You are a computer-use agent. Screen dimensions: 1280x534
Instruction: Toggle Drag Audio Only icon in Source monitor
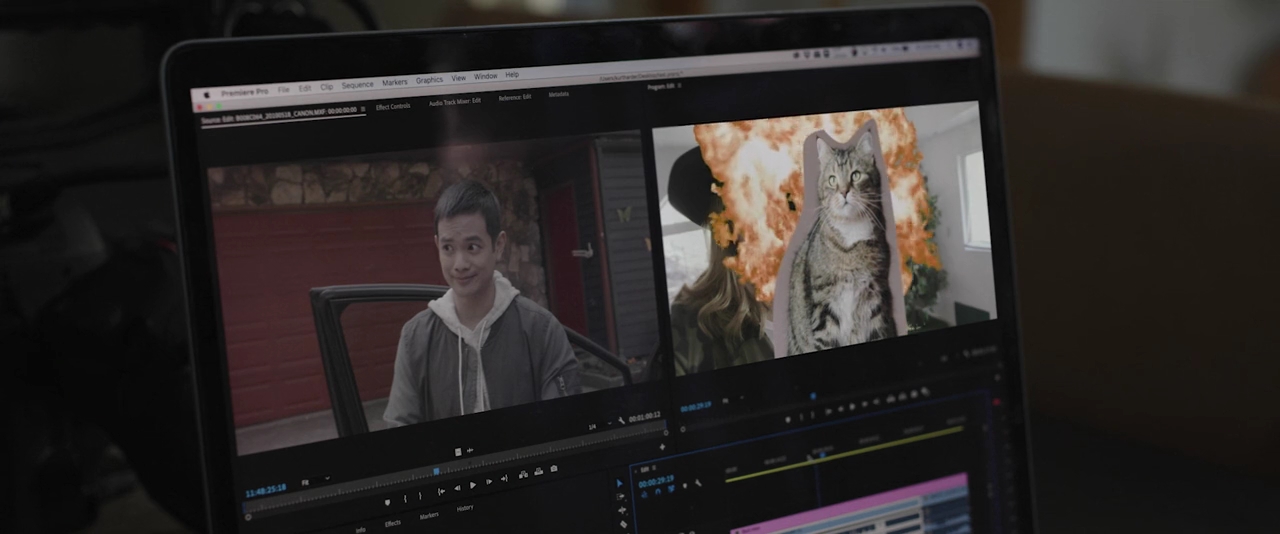click(470, 451)
